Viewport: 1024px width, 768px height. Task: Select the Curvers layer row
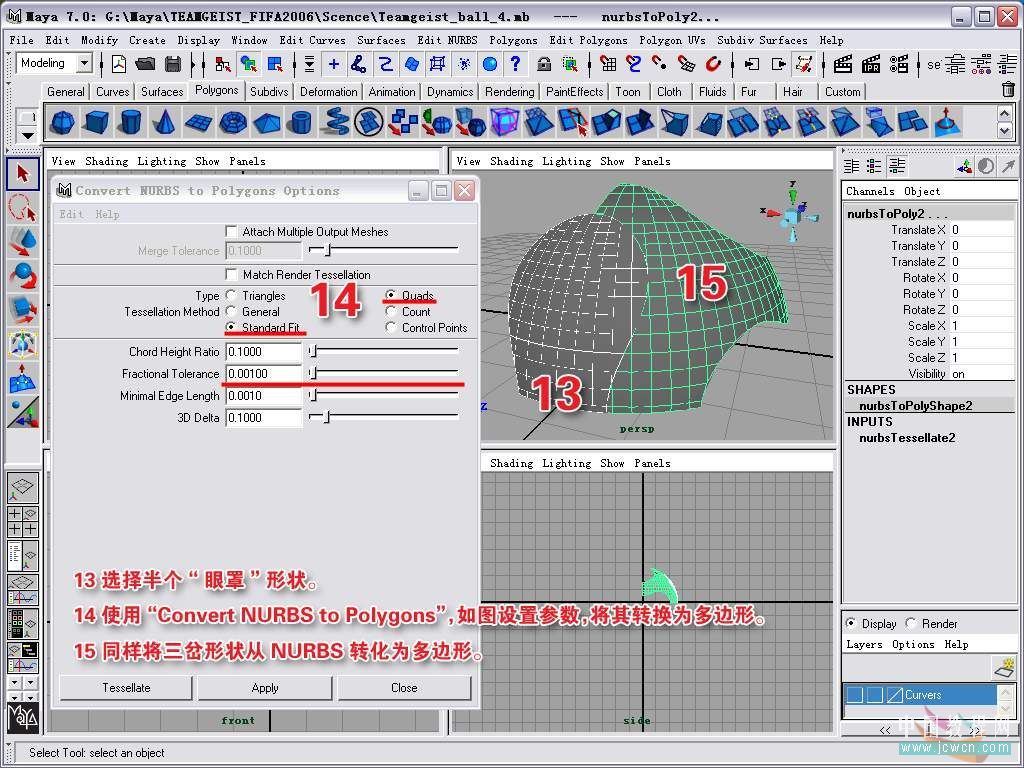920,695
